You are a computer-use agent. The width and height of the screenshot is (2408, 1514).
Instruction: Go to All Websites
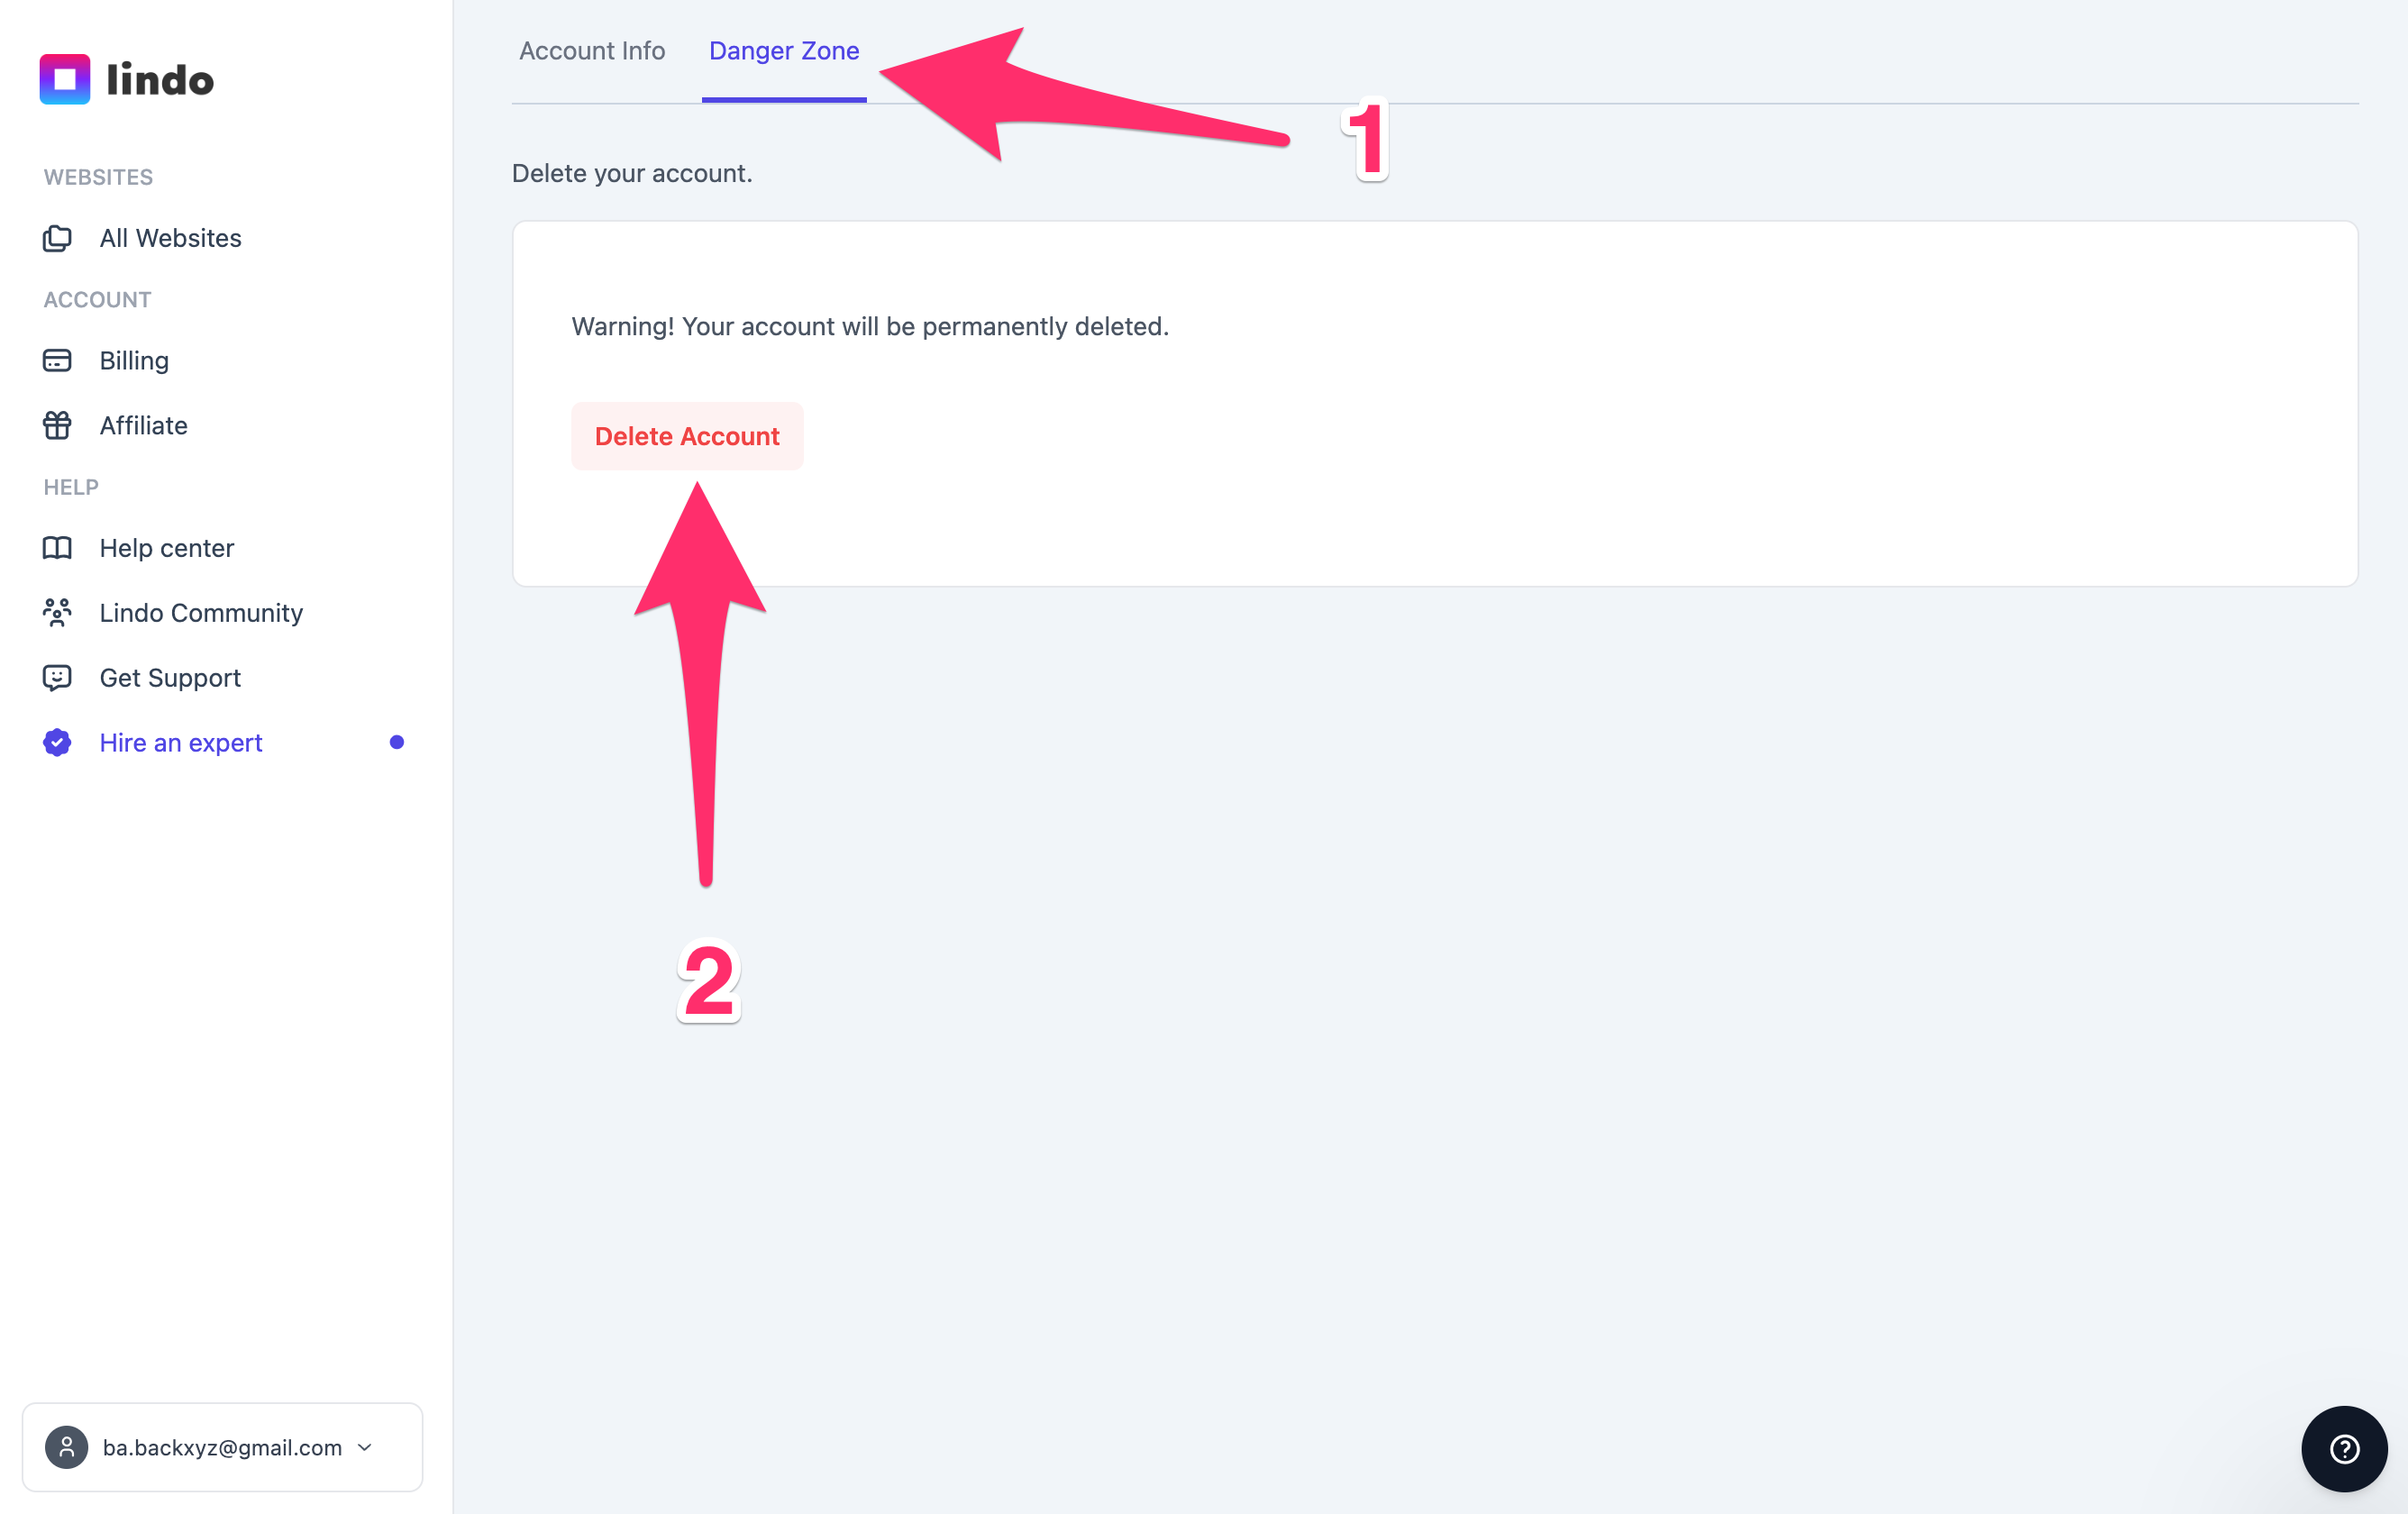tap(171, 238)
